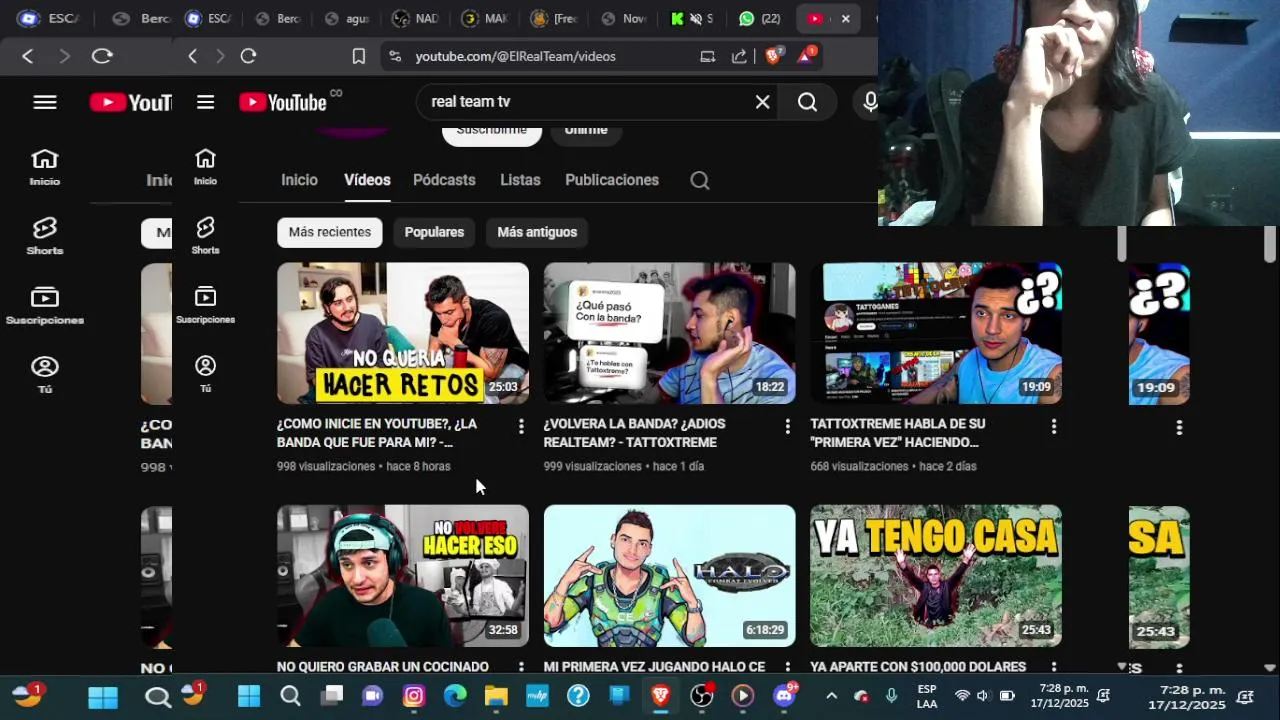This screenshot has height=720, width=1280.
Task: Open the volume speaker tray icon
Action: click(x=983, y=696)
